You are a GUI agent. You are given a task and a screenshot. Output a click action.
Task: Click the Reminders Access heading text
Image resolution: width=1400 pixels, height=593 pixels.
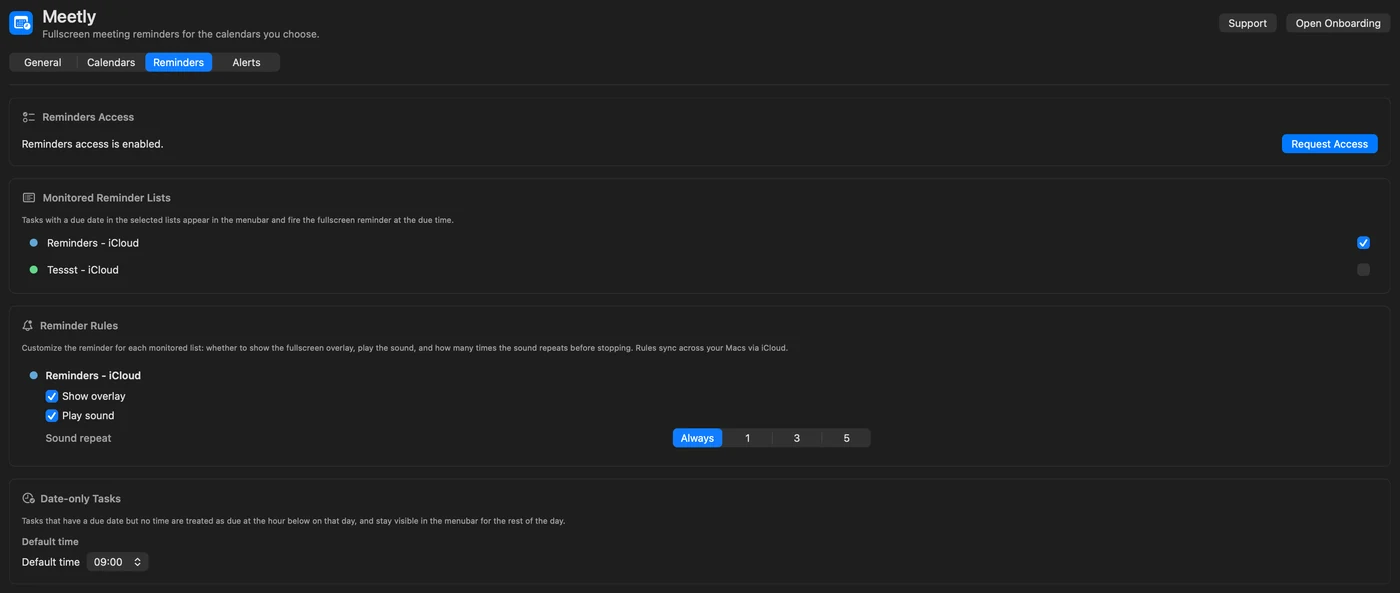pos(88,117)
